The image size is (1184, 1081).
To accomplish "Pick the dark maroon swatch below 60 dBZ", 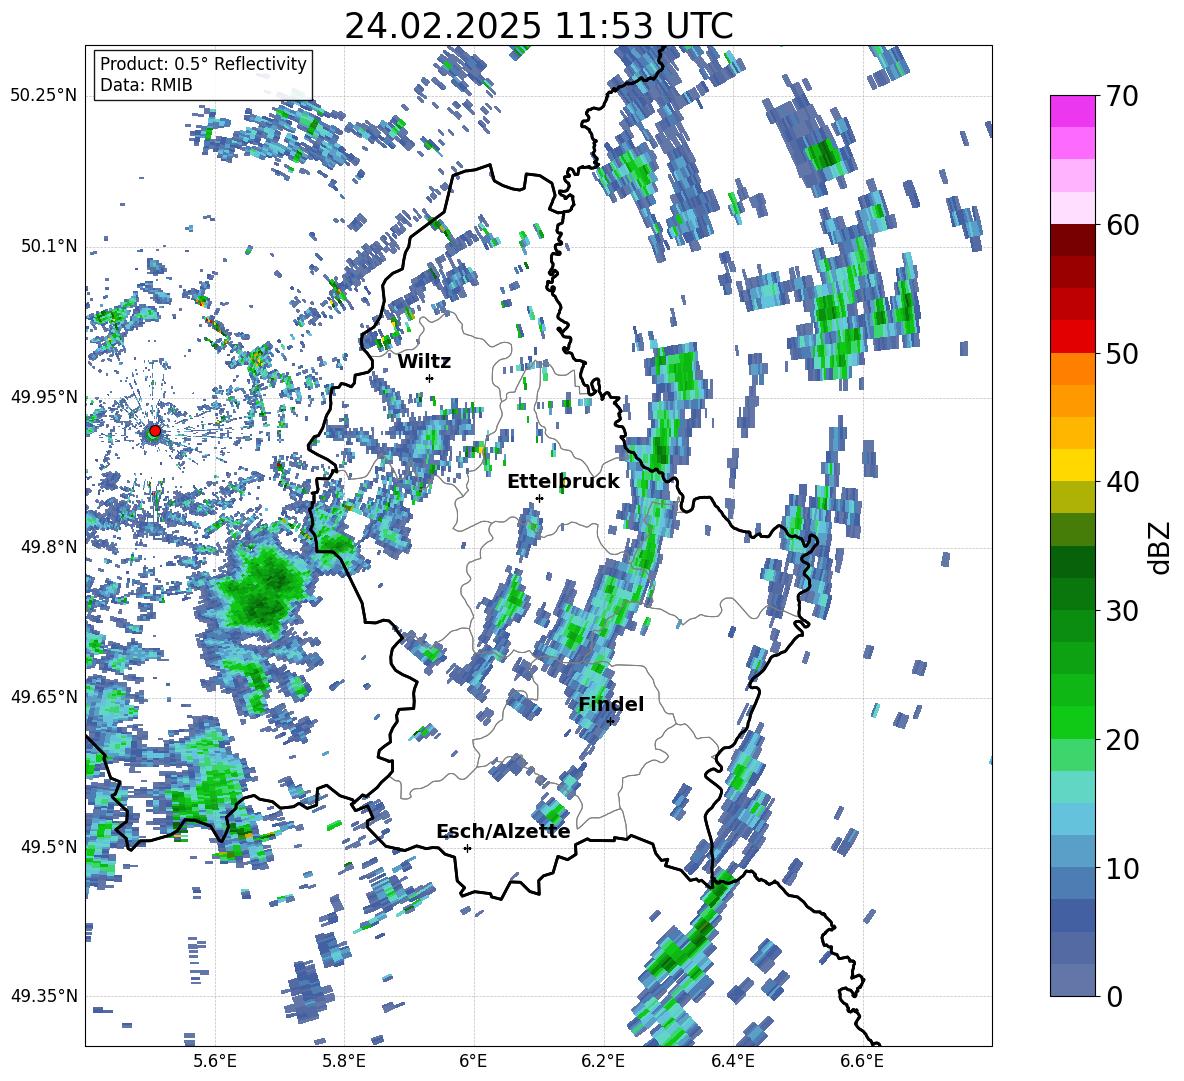I will pos(1072,240).
